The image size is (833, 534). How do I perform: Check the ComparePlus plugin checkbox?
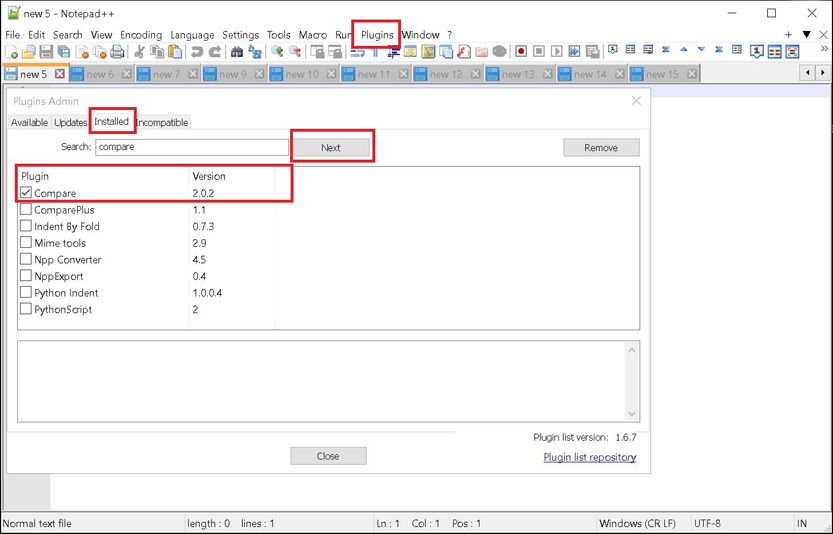click(x=26, y=209)
